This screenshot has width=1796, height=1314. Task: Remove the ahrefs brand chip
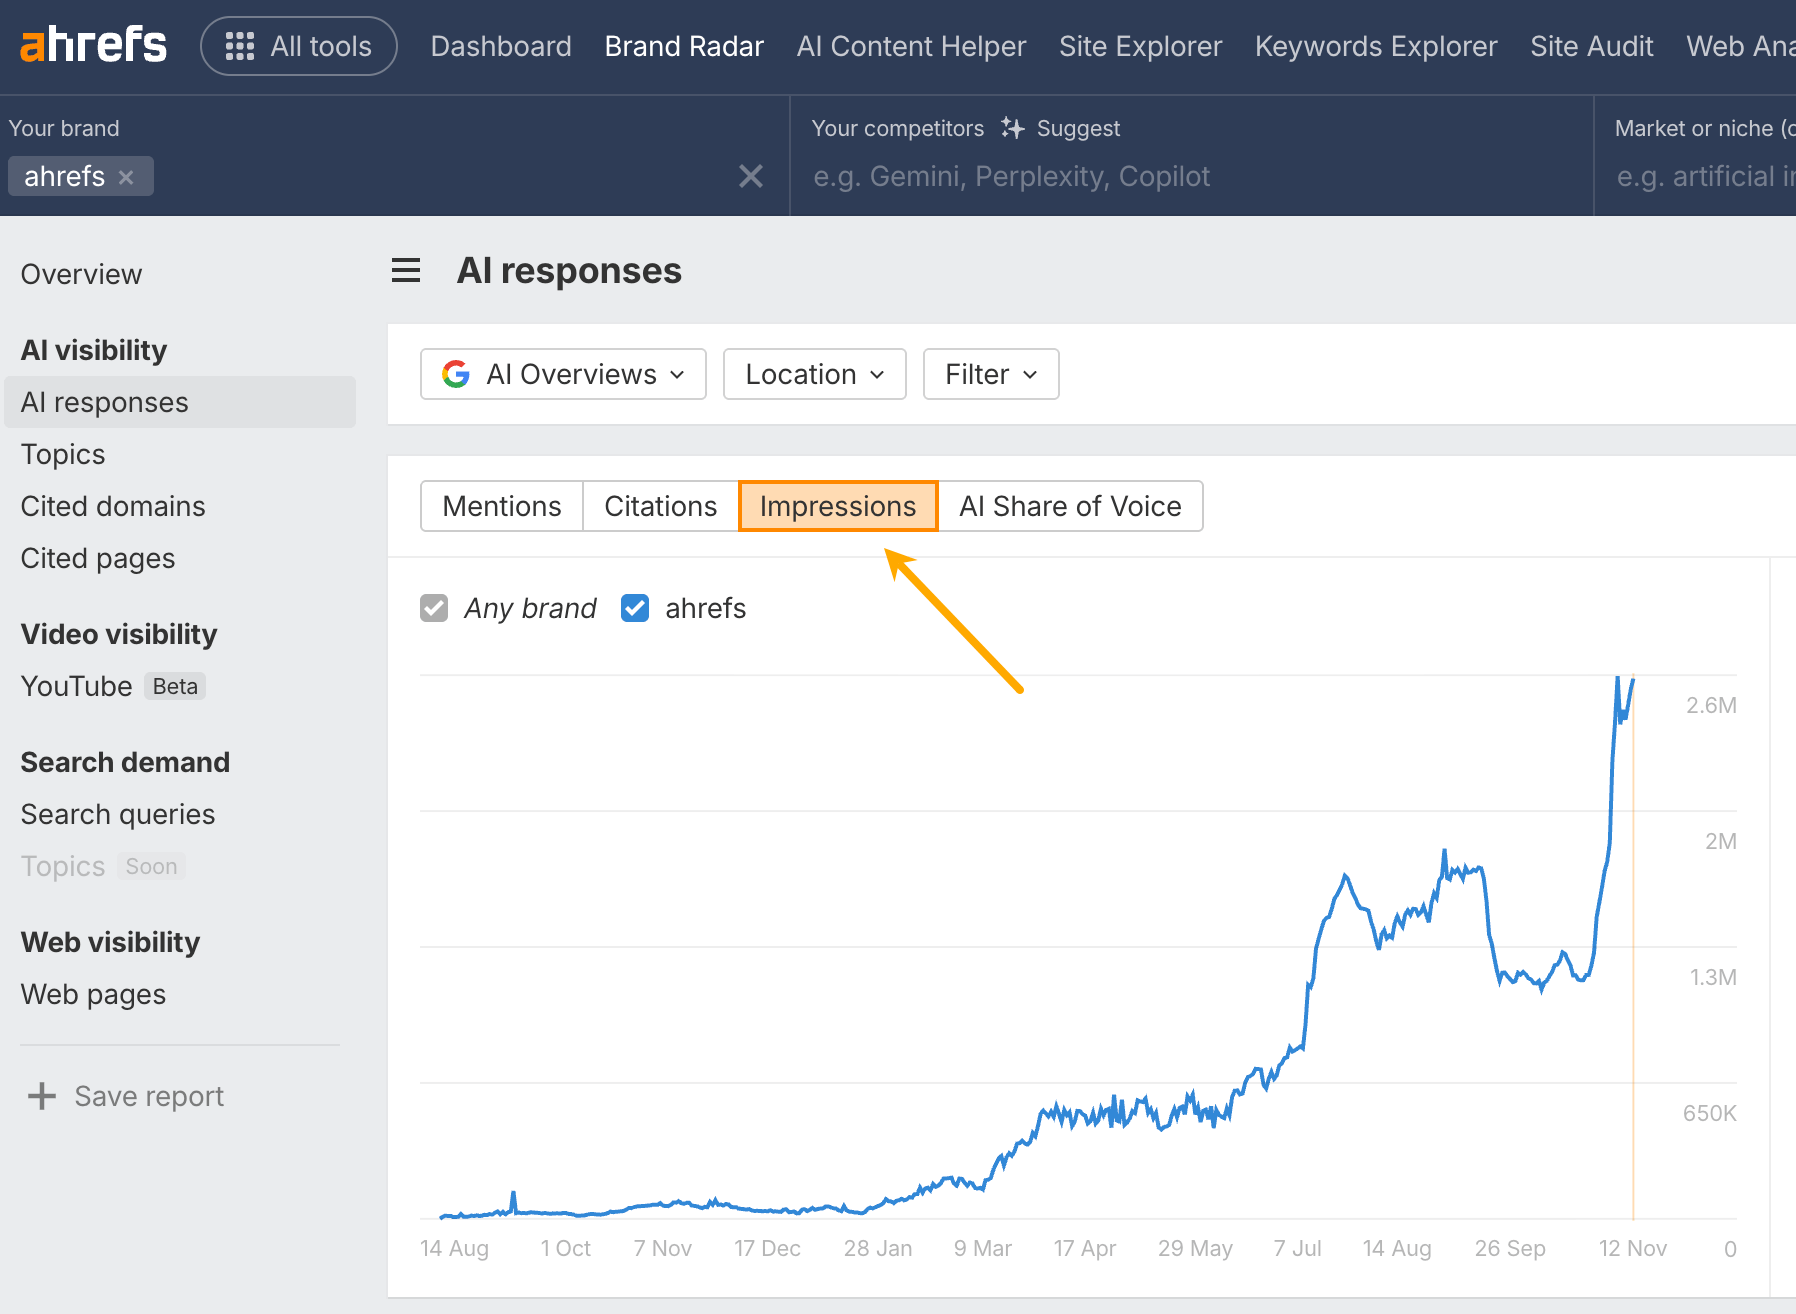pos(127,177)
